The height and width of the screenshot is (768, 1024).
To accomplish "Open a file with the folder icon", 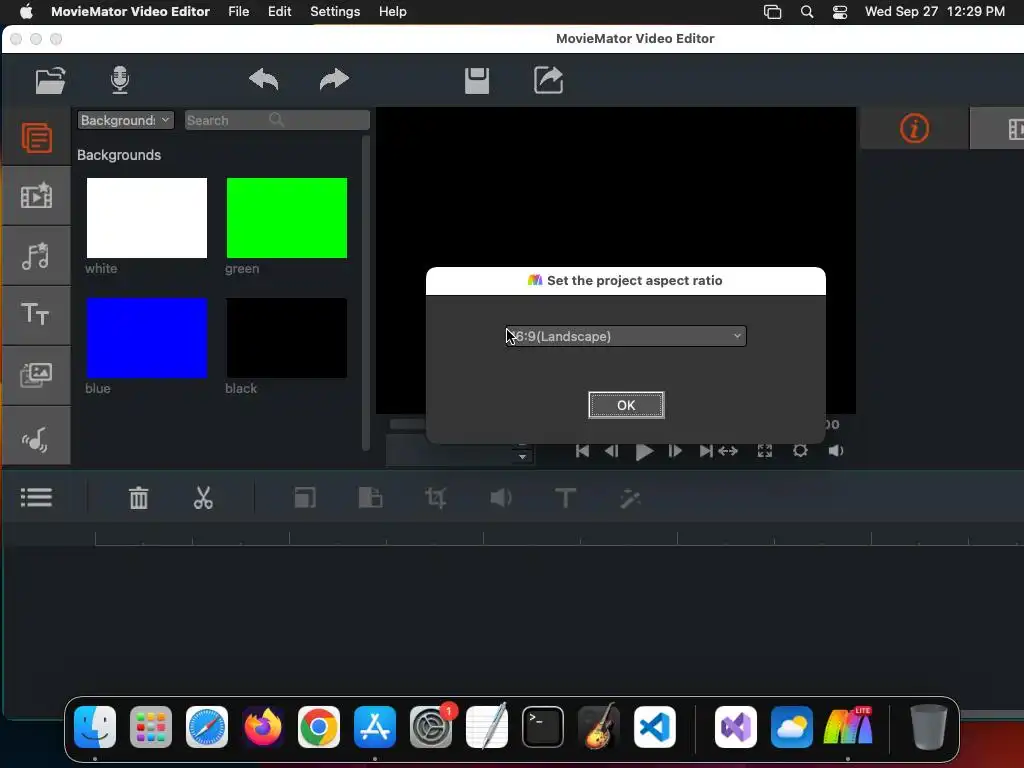I will [x=50, y=80].
